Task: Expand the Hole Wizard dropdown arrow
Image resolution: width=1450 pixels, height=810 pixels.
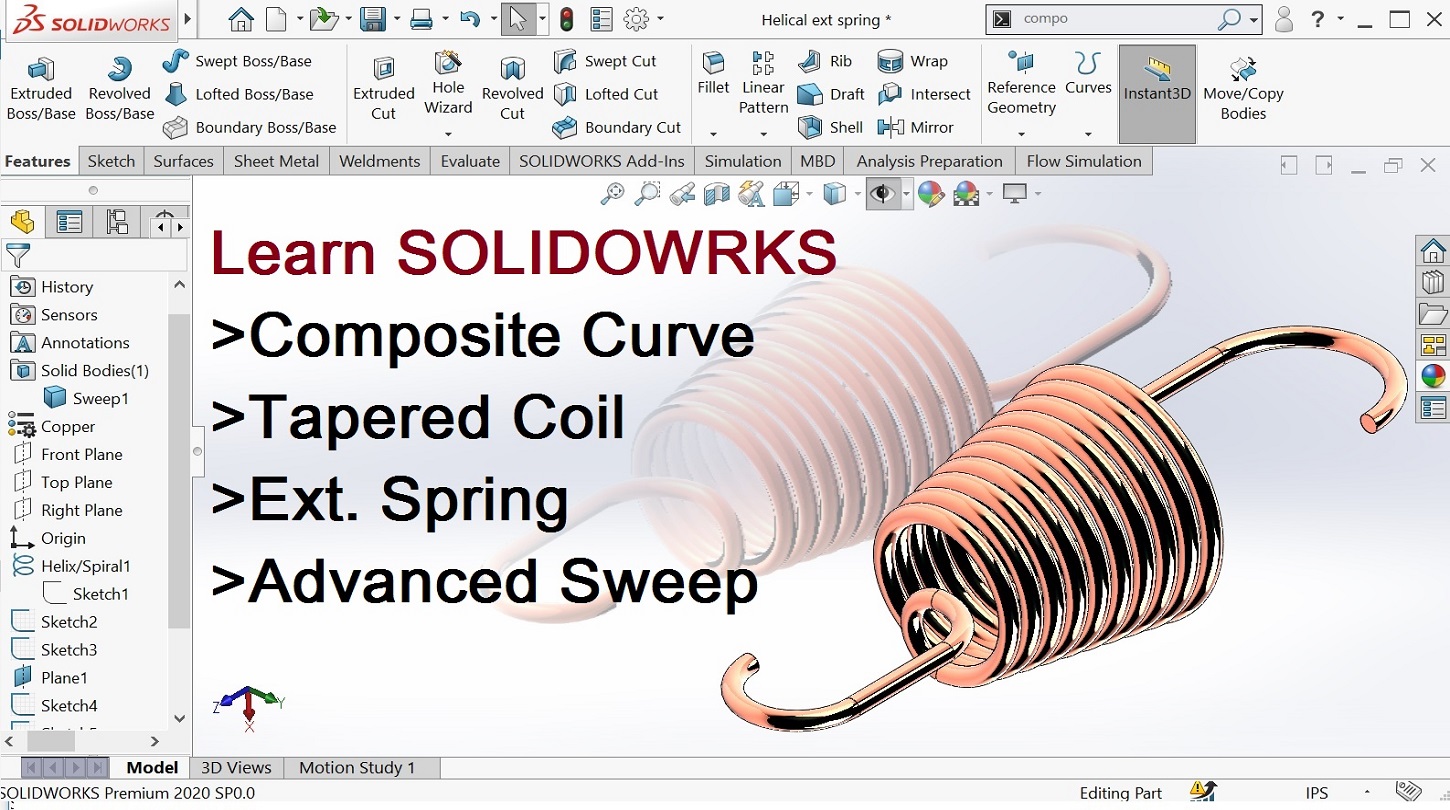Action: click(448, 134)
